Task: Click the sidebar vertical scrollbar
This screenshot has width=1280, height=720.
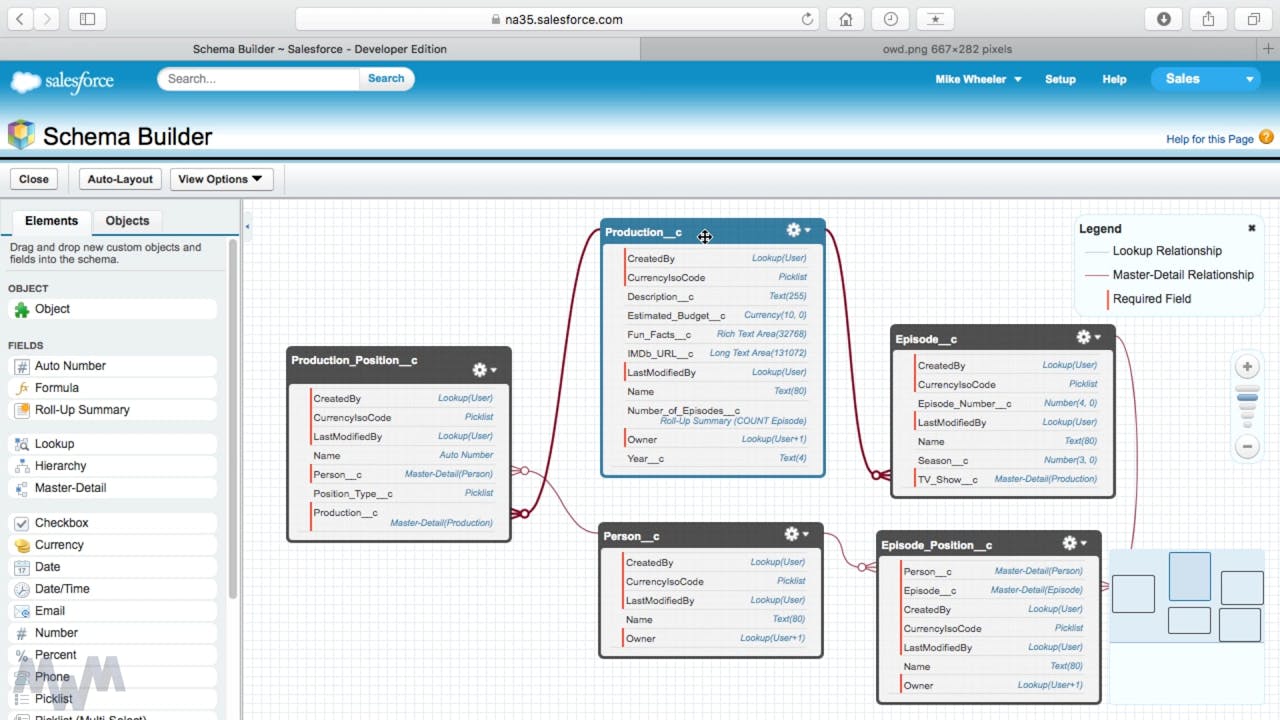Action: (x=234, y=420)
